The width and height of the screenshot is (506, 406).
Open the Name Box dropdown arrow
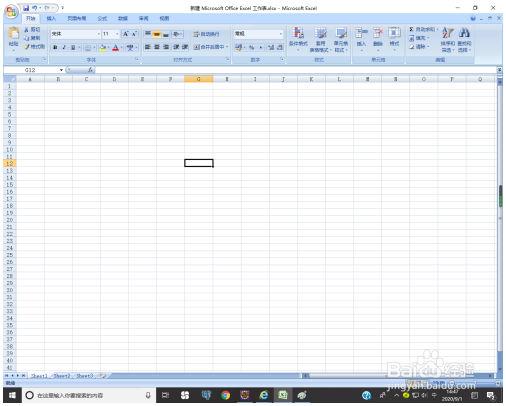(61, 70)
